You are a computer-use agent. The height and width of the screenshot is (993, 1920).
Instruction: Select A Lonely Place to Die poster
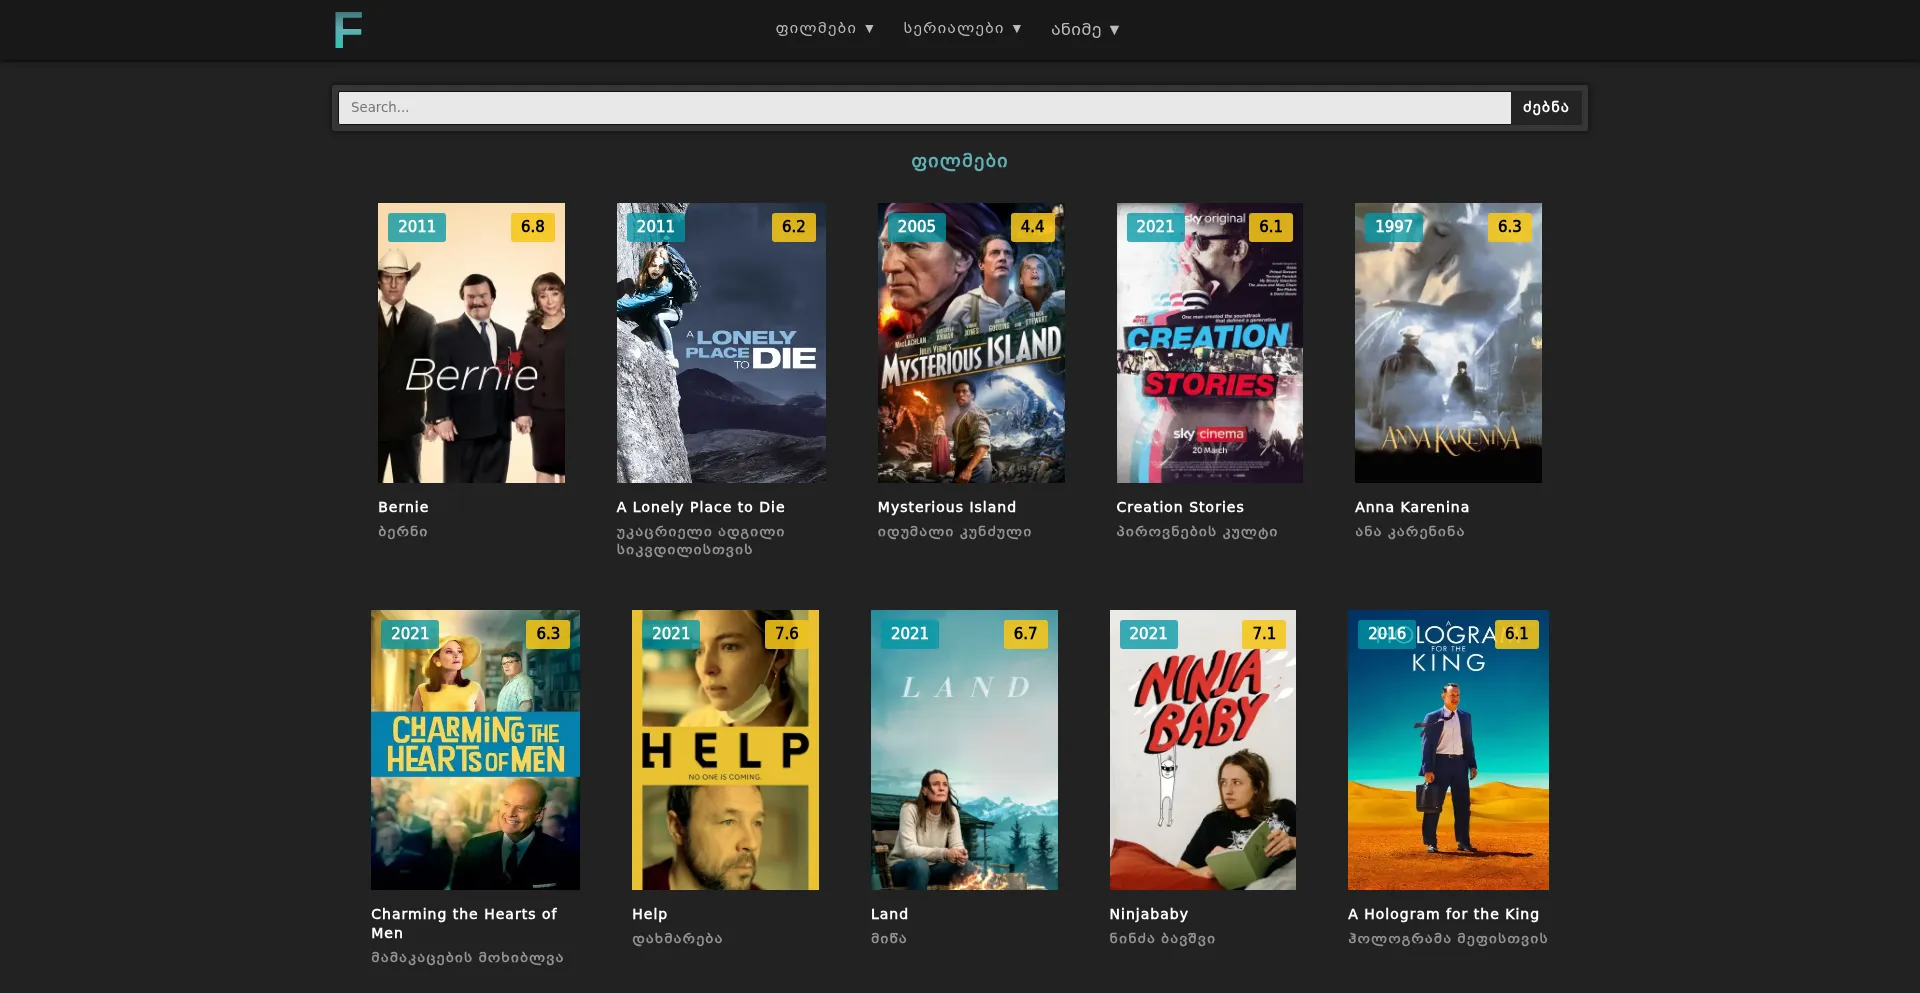721,343
